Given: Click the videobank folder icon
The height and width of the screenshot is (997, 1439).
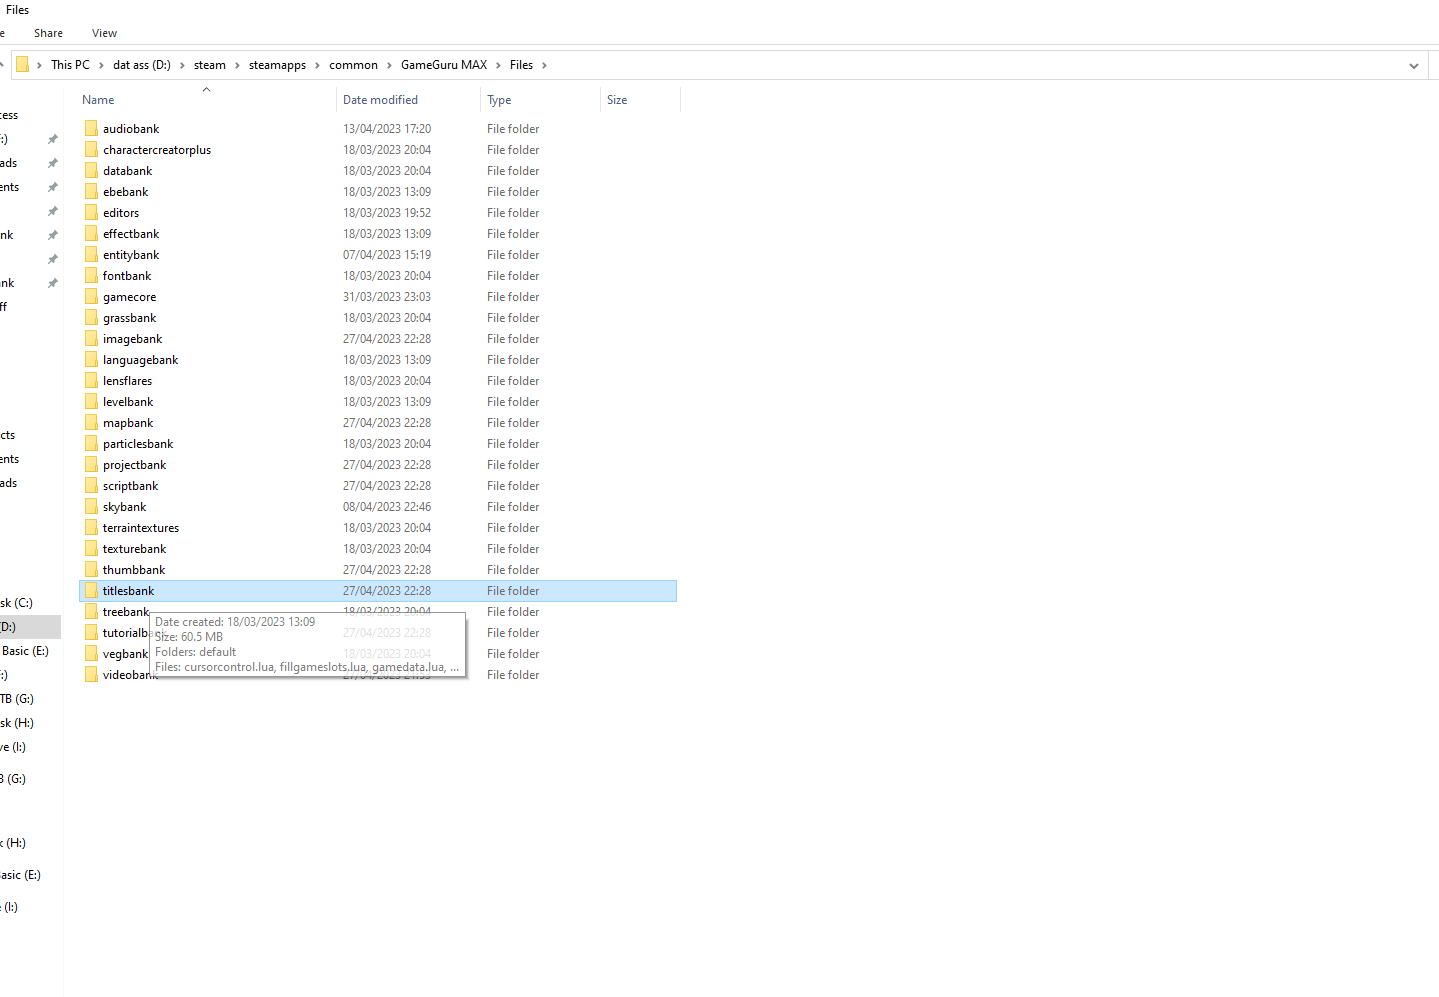Looking at the screenshot, I should (x=91, y=674).
